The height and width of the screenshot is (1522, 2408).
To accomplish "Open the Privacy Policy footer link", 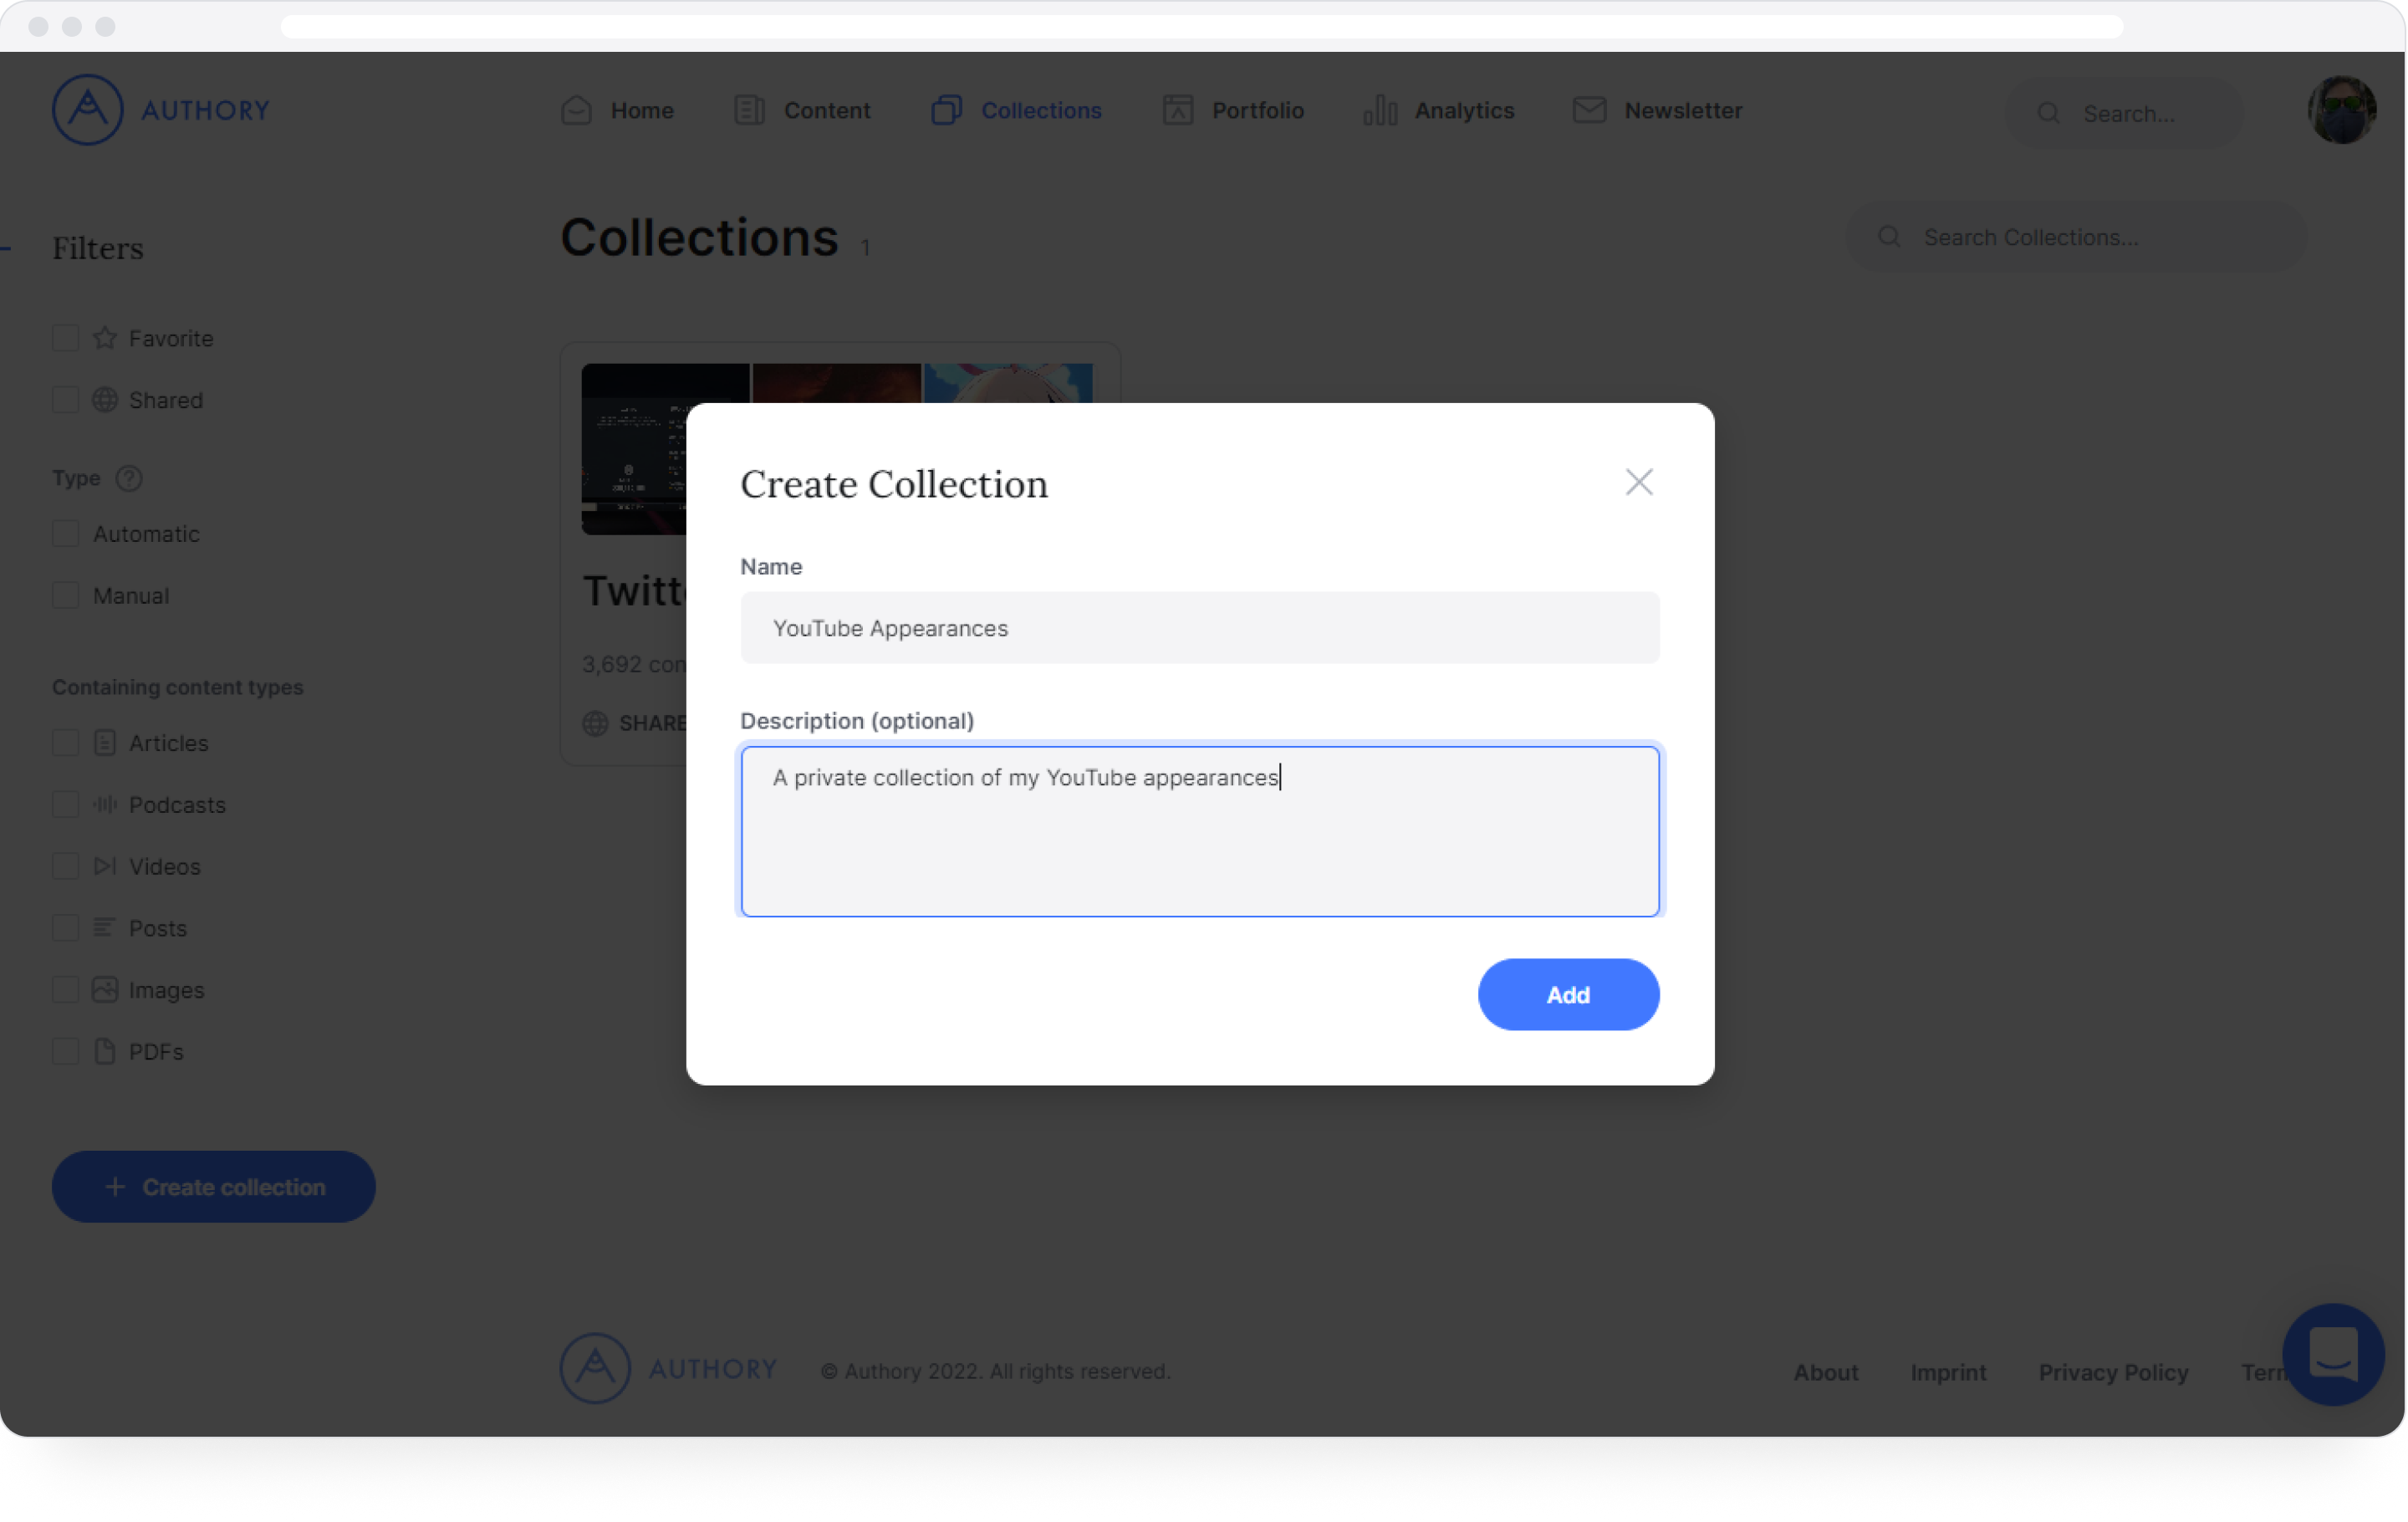I will pyautogui.click(x=2113, y=1372).
